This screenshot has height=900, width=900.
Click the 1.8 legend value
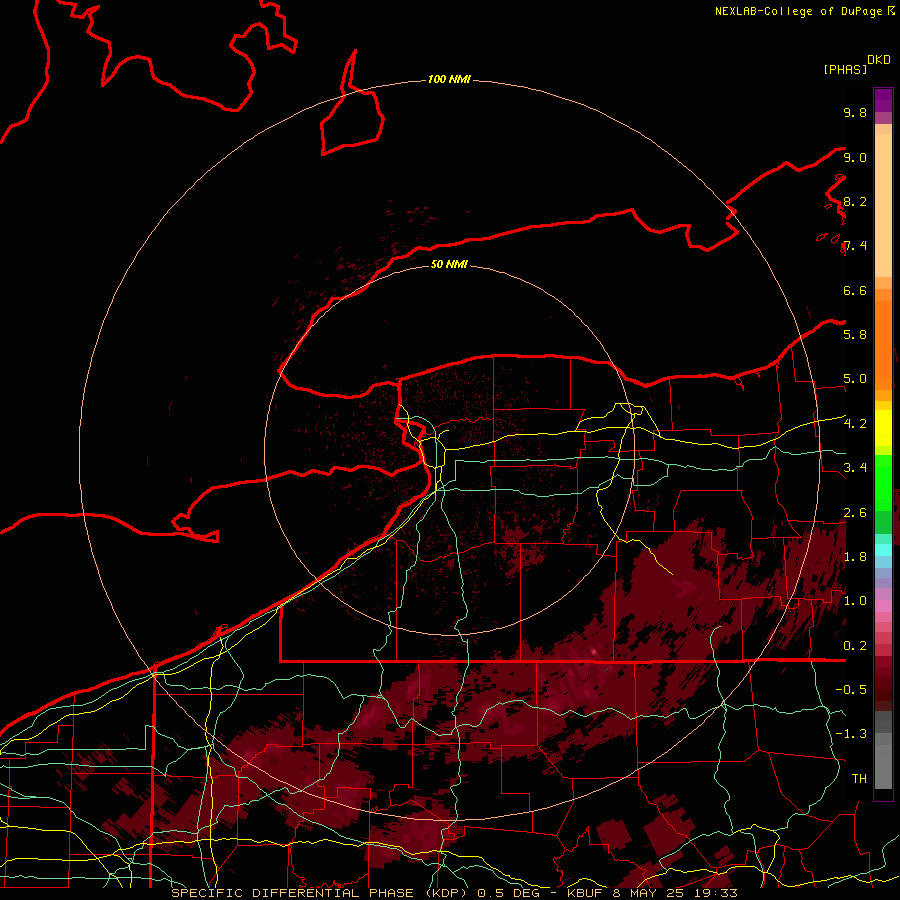tap(855, 557)
